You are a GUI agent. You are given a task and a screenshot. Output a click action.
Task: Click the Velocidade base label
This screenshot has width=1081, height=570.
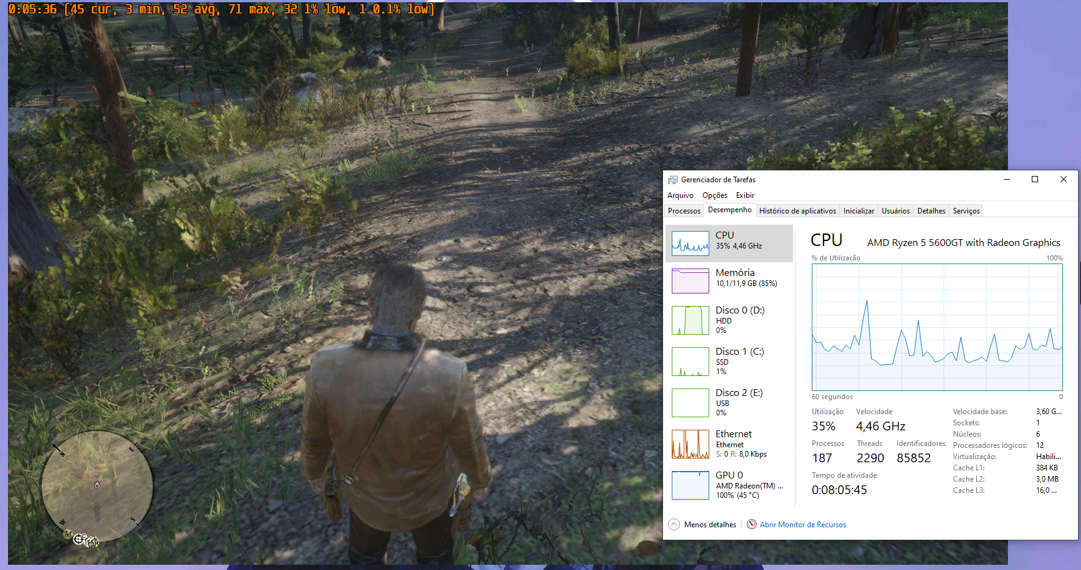(x=980, y=411)
